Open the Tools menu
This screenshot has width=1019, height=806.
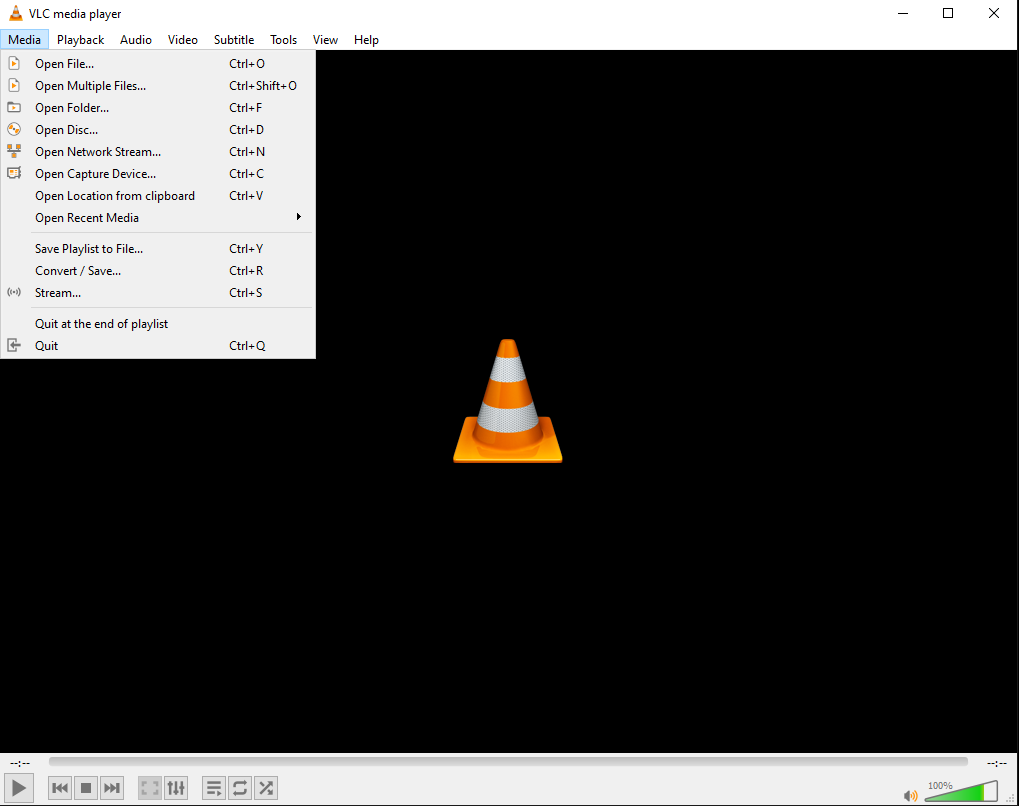(283, 40)
